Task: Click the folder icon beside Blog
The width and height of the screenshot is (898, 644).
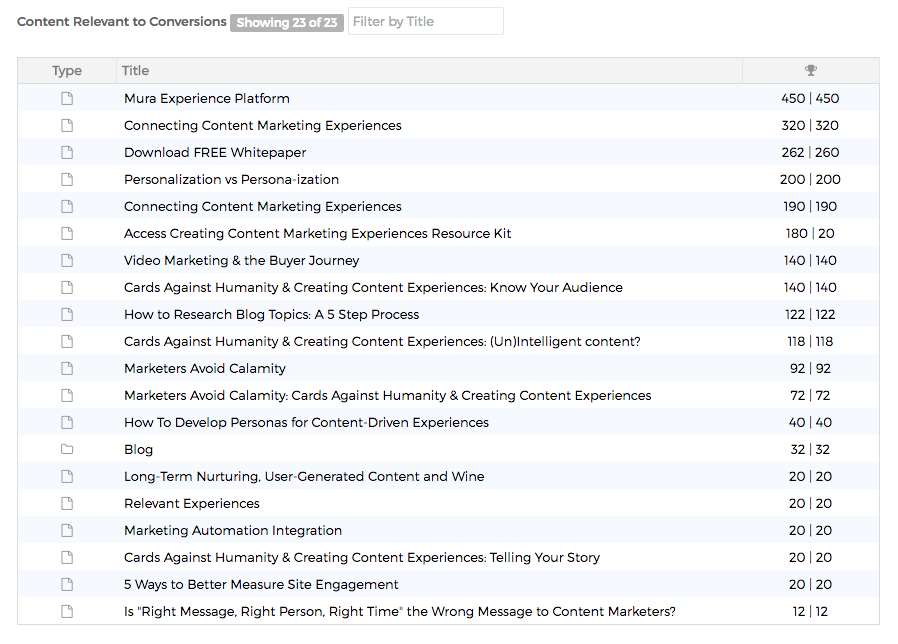Action: point(67,449)
